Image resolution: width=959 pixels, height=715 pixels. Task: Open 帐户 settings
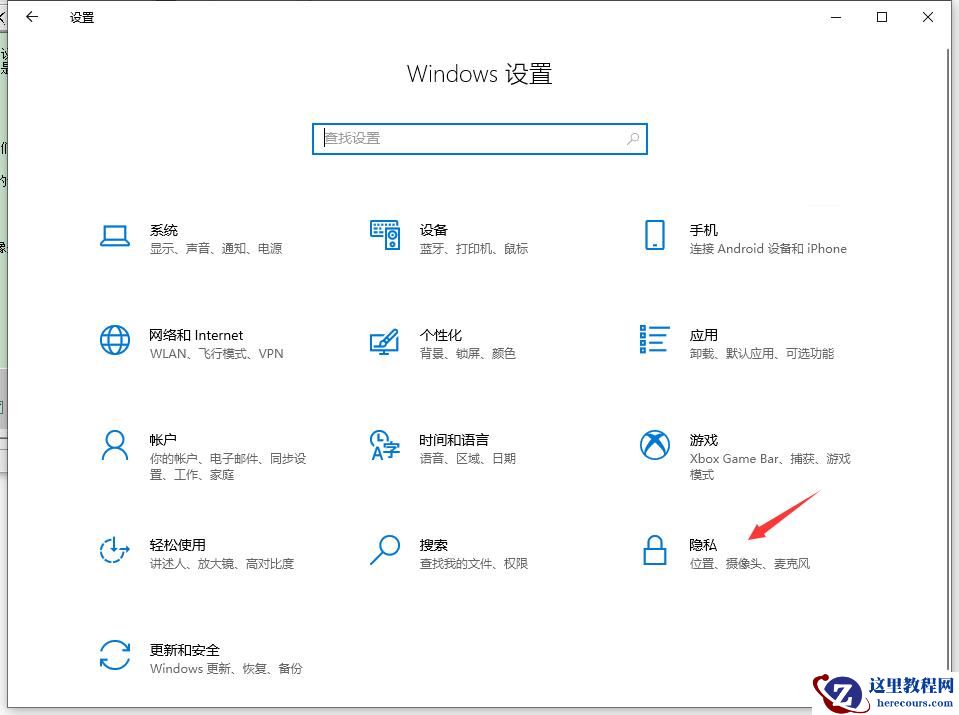click(x=163, y=440)
